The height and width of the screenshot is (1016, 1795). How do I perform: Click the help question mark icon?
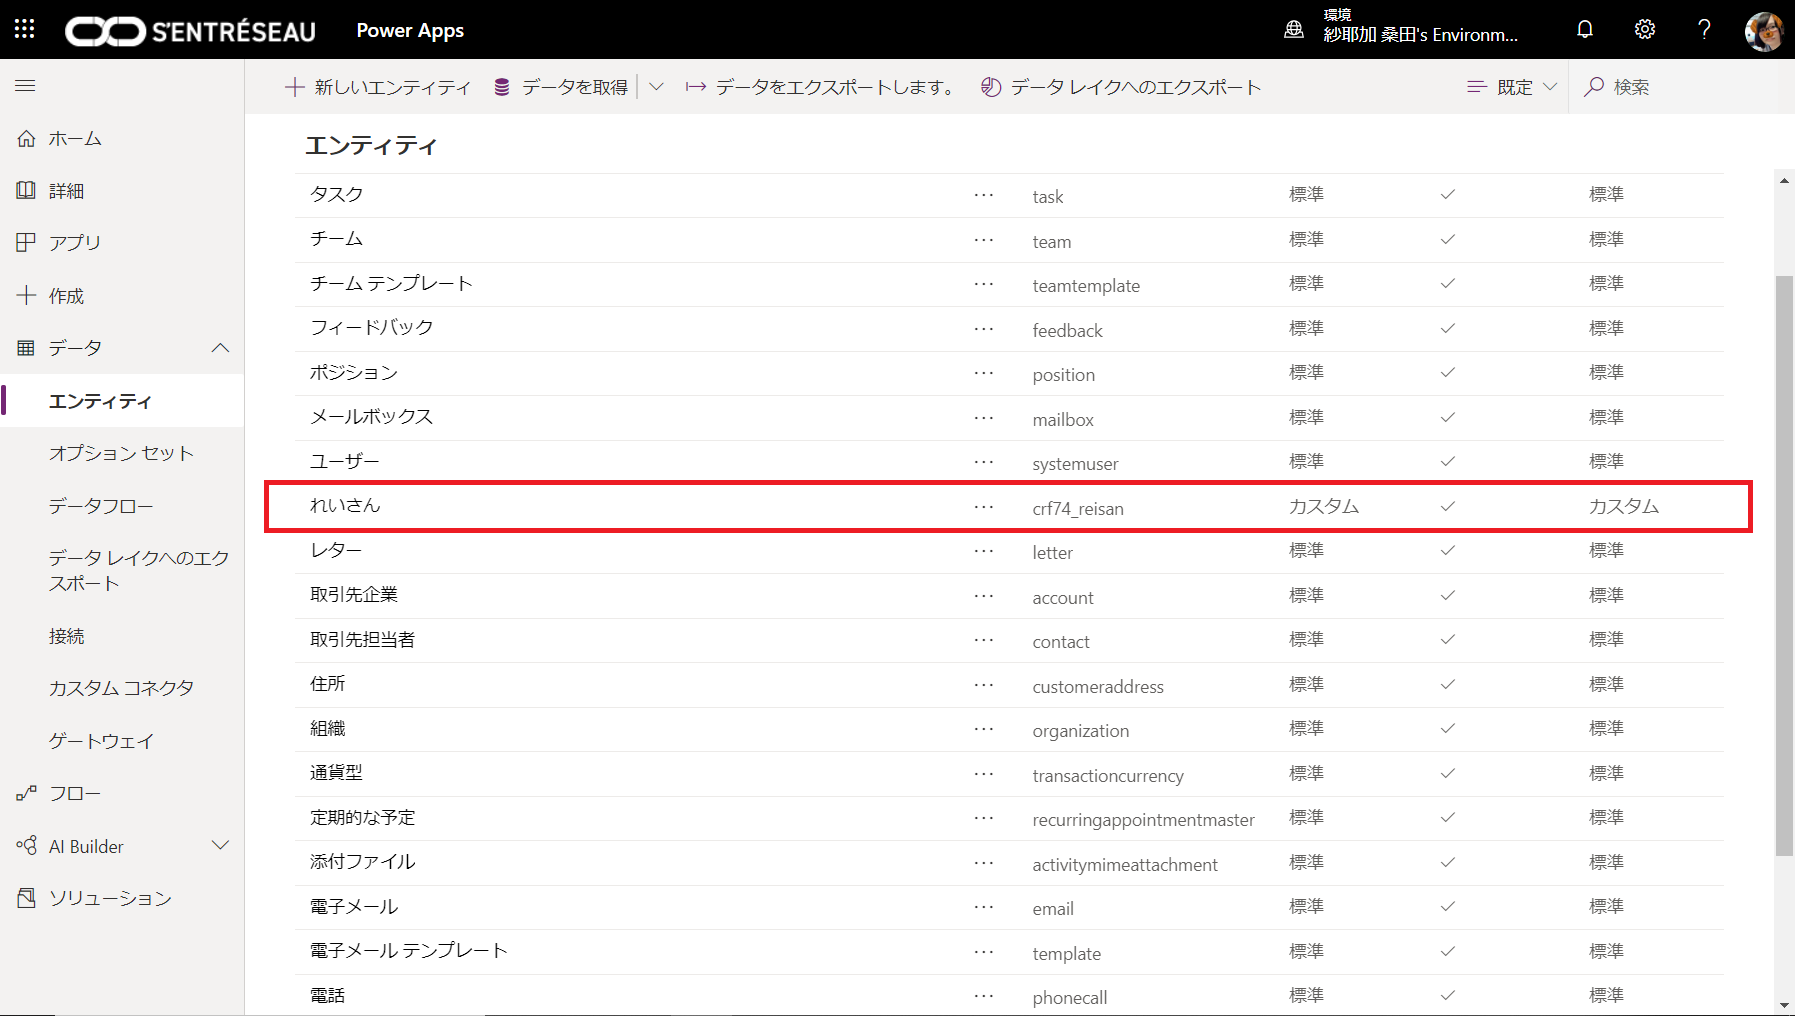tap(1705, 29)
